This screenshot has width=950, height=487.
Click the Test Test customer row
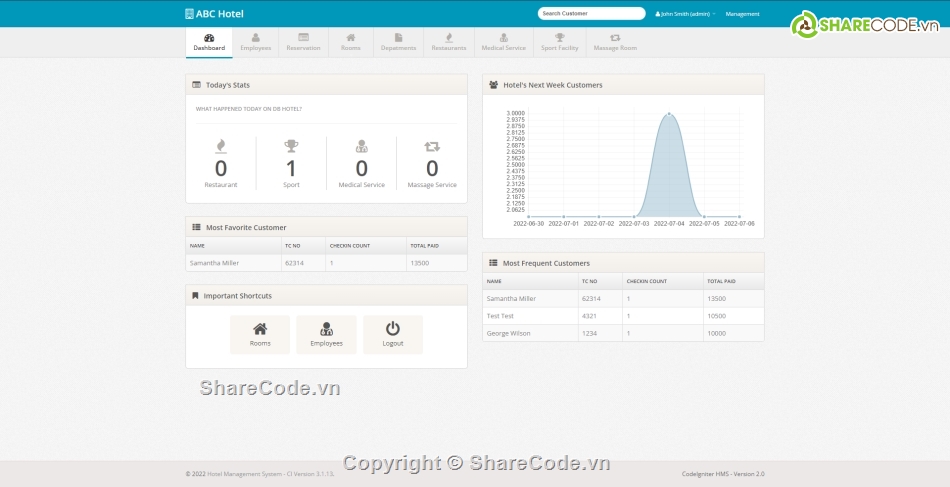tap(623, 316)
